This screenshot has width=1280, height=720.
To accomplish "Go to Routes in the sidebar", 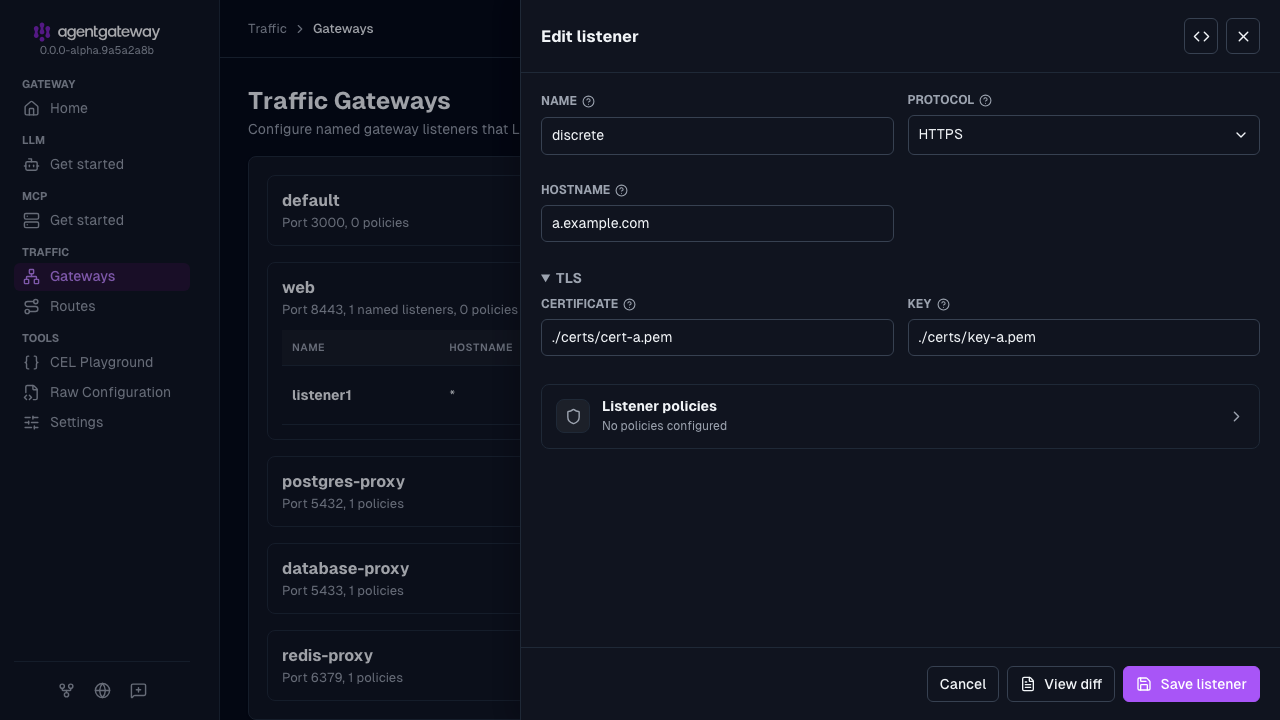I will coord(102,306).
